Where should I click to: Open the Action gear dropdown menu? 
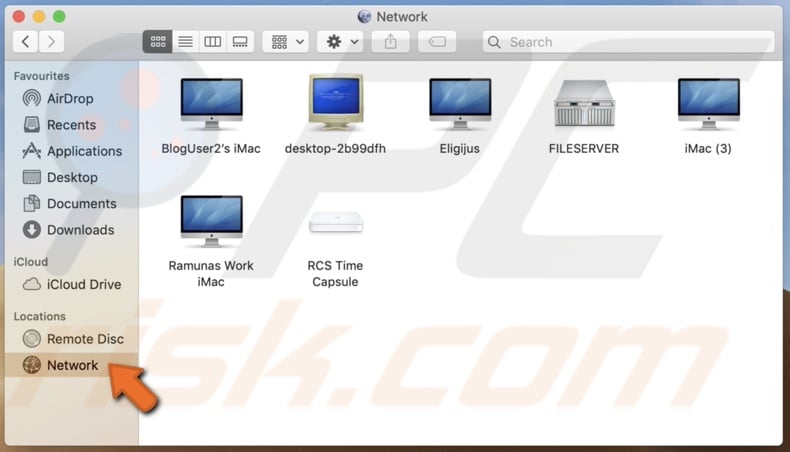click(x=340, y=42)
